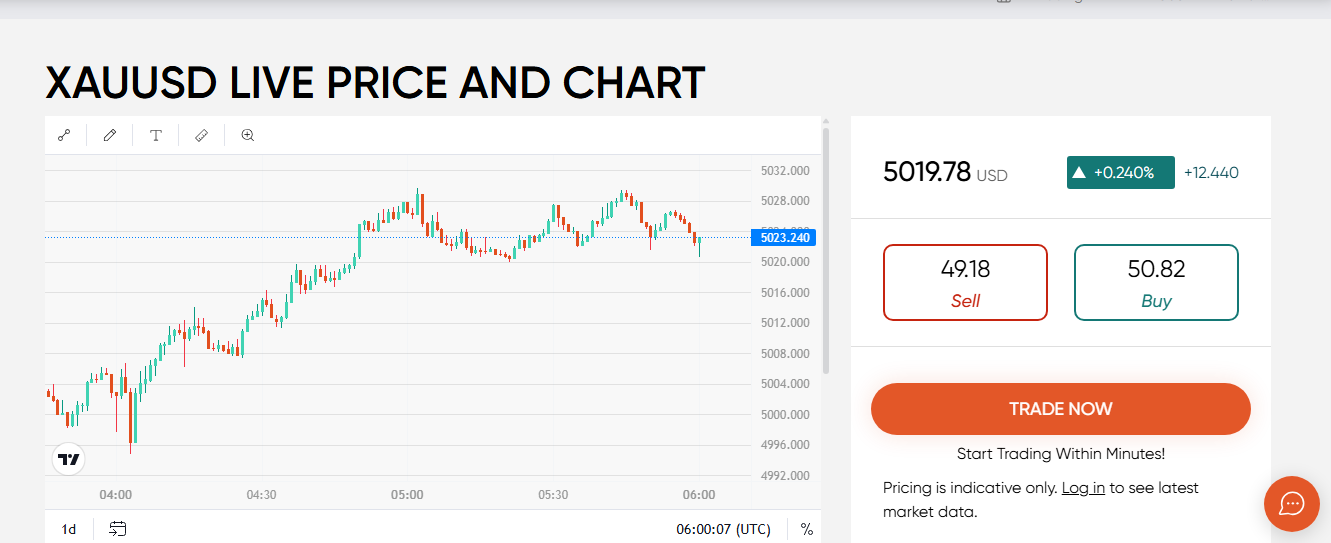Viewport: 1331px width, 543px height.
Task: Click the Sell button at 49.18
Action: (x=965, y=283)
